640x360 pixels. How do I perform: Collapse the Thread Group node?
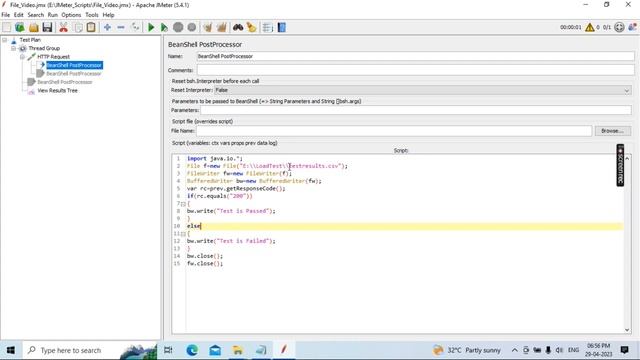click(x=13, y=48)
